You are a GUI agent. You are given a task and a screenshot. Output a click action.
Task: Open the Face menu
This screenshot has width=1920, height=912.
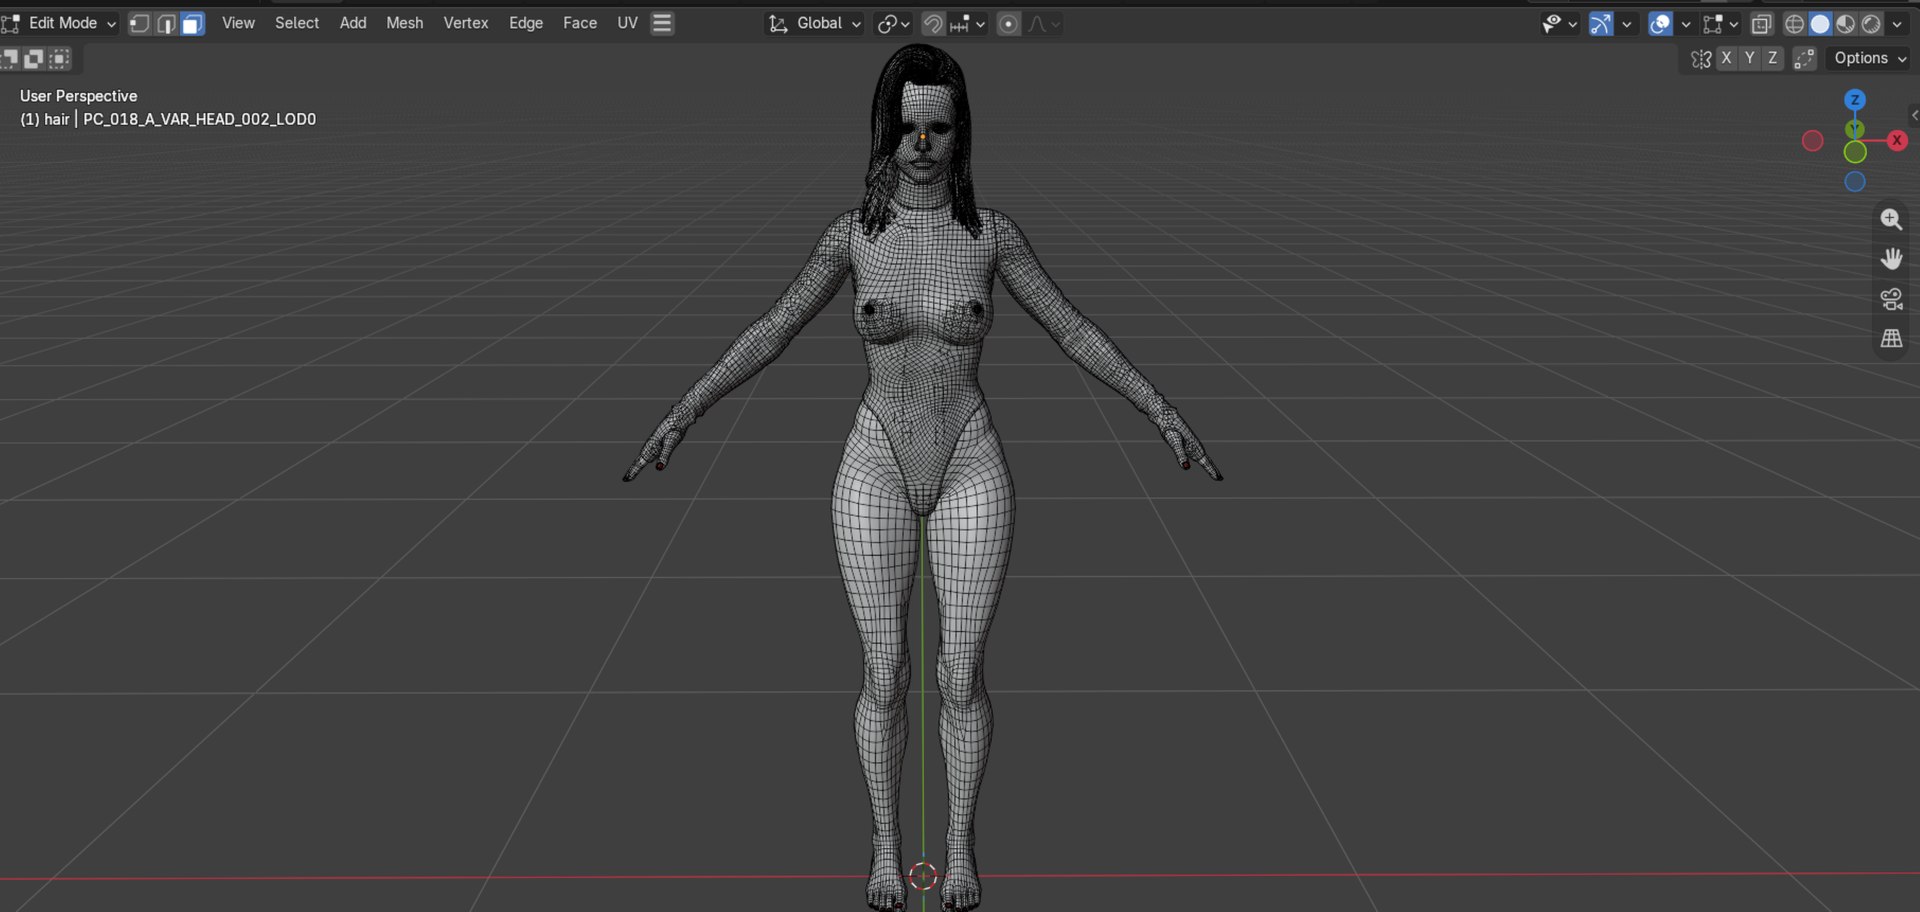point(580,23)
